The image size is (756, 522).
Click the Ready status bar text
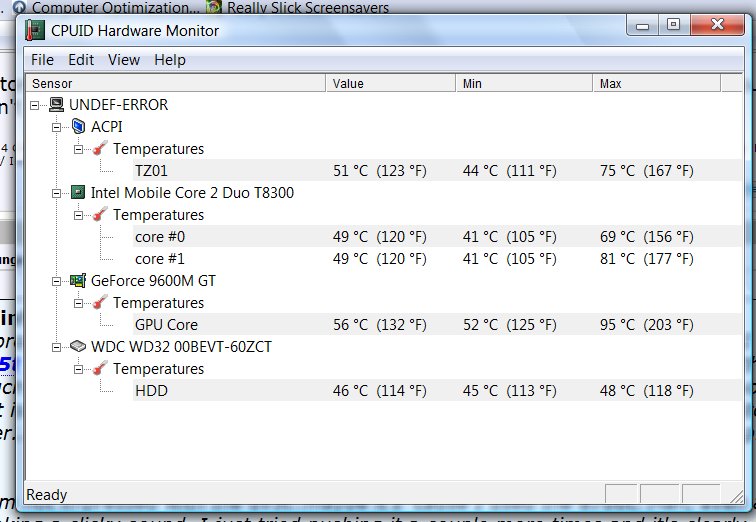coord(47,495)
